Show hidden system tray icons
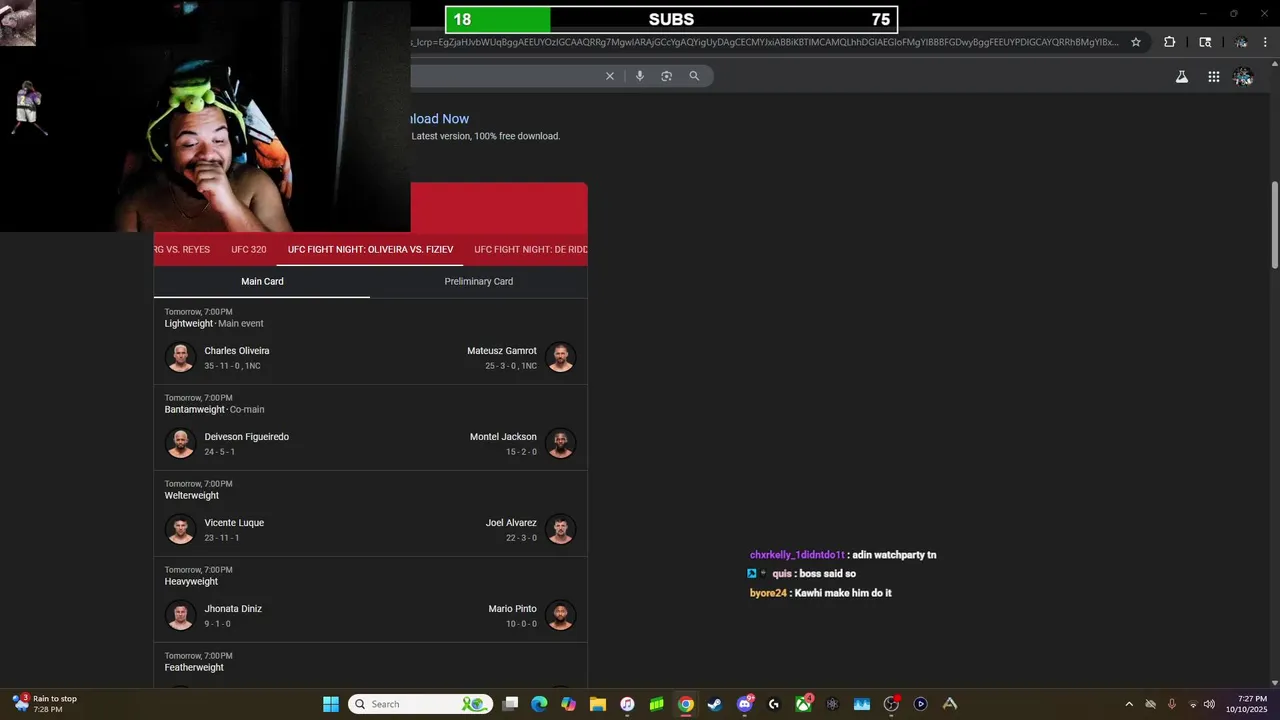The width and height of the screenshot is (1280, 720). tap(1129, 704)
